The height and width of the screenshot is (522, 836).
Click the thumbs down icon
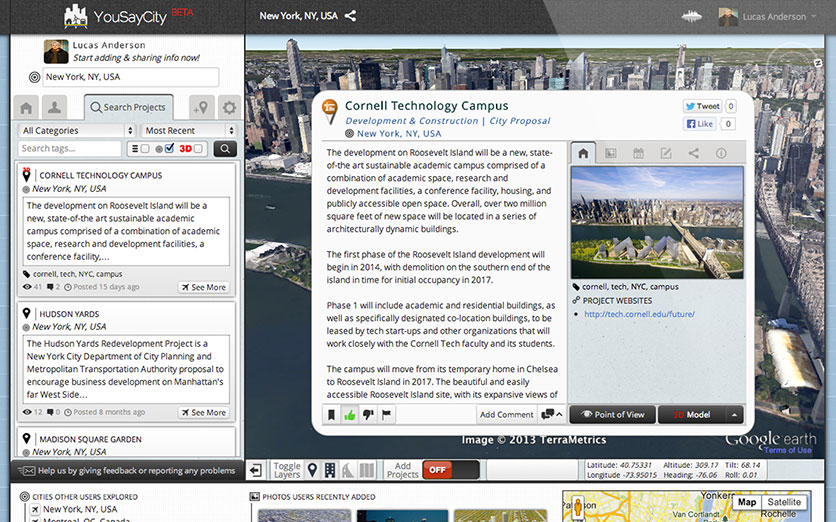click(x=368, y=414)
